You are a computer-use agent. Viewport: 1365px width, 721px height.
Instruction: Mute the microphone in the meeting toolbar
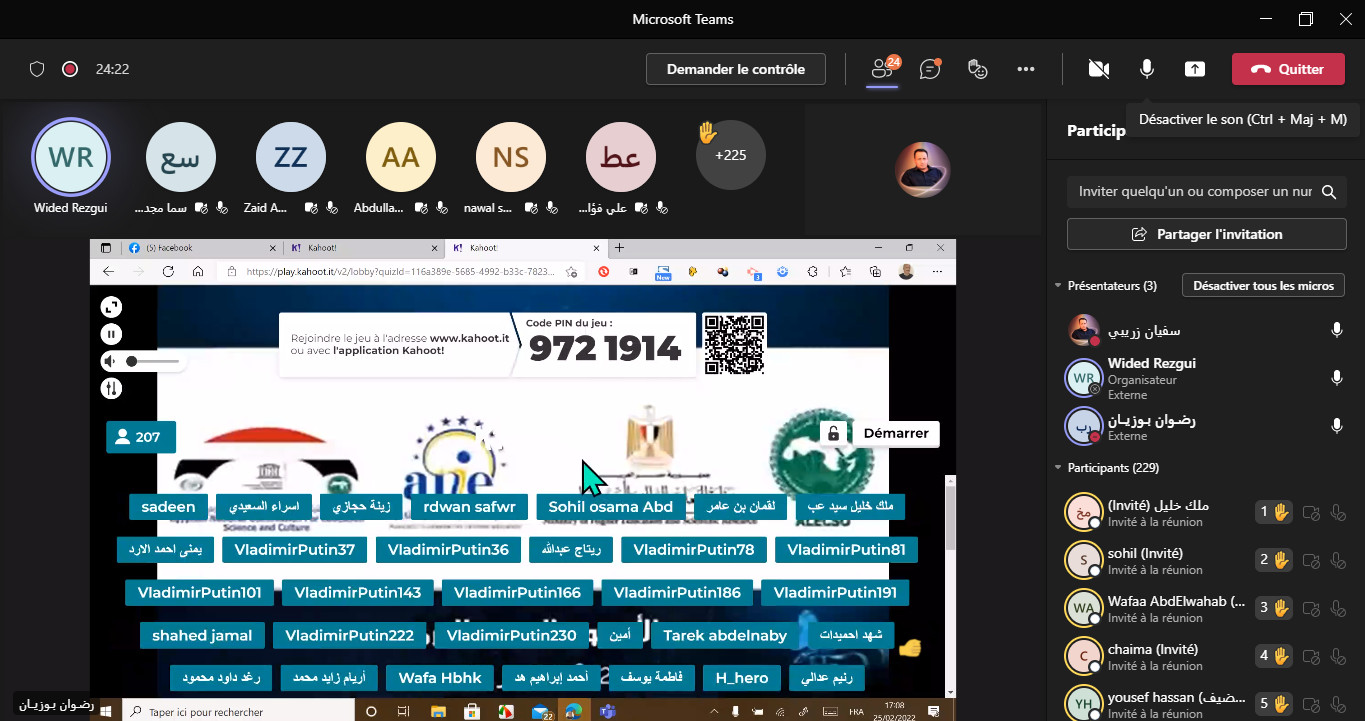(1147, 69)
